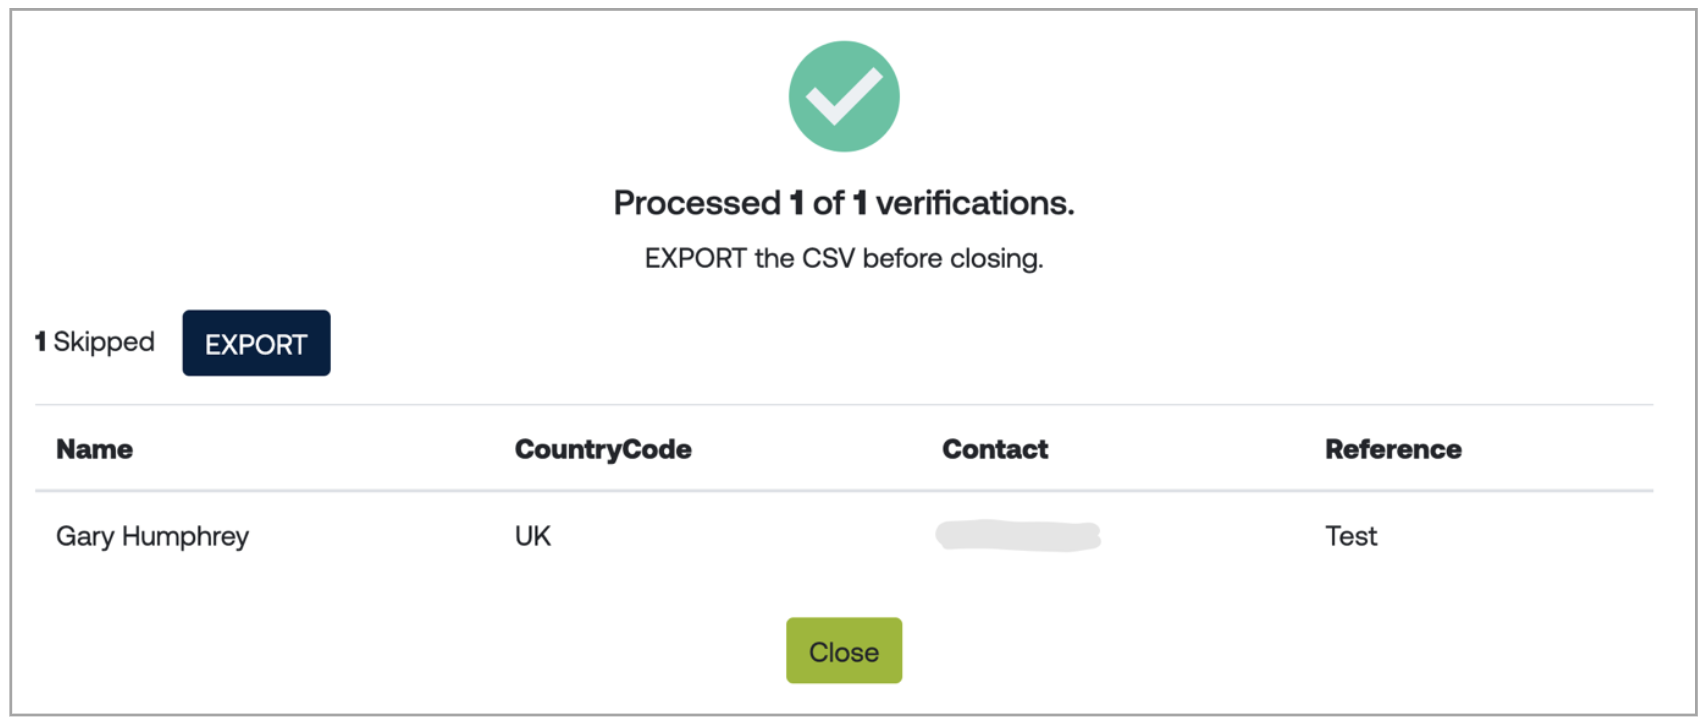Select the Reference column header

1393,449
